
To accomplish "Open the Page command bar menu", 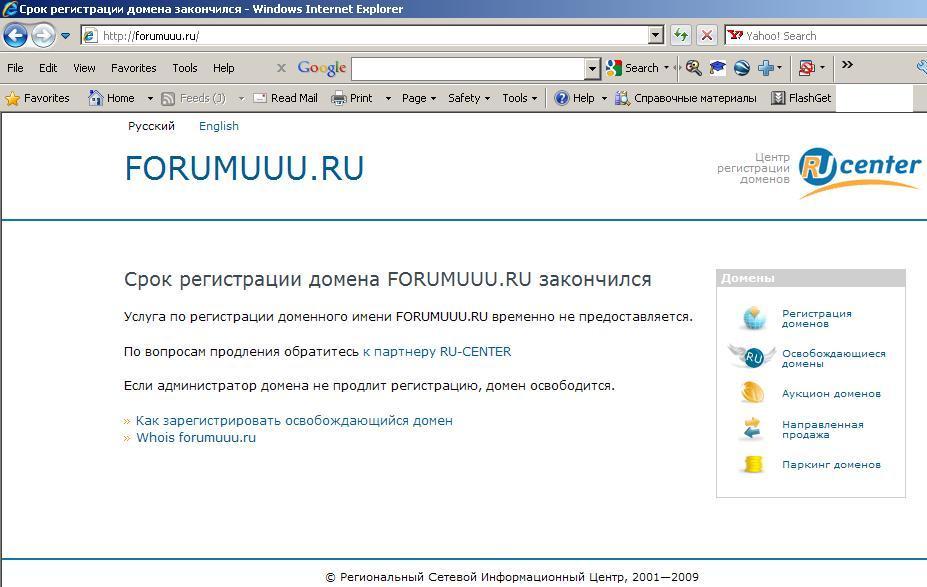I will tap(419, 98).
